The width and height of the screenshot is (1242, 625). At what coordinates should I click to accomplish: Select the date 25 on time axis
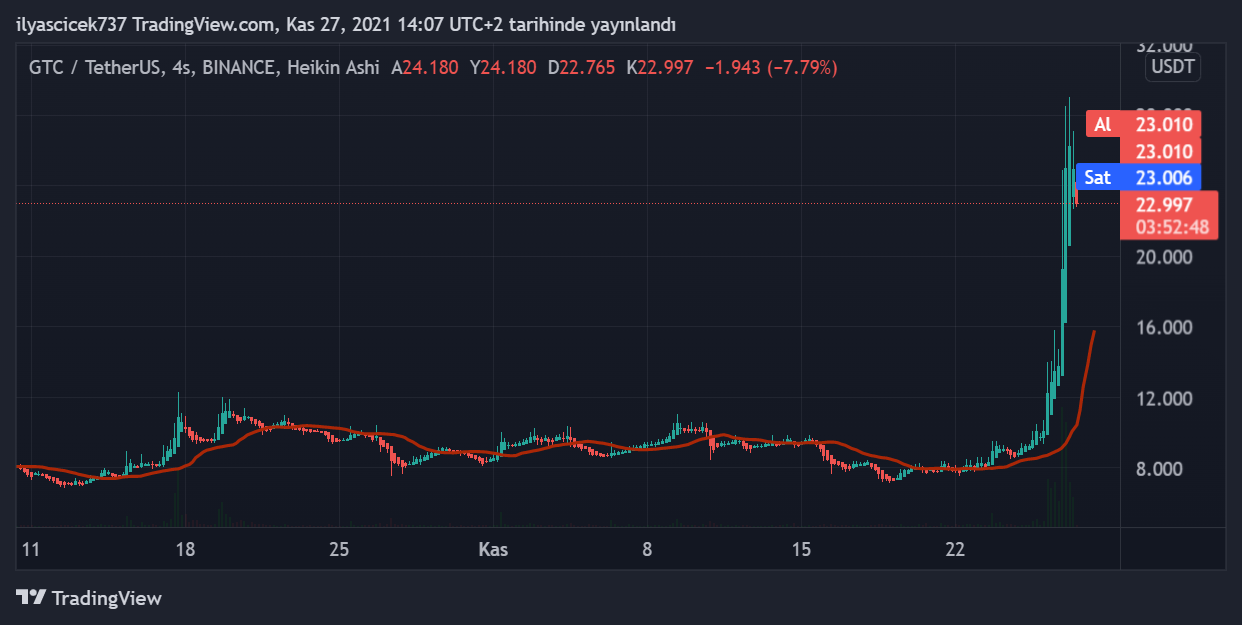(339, 550)
